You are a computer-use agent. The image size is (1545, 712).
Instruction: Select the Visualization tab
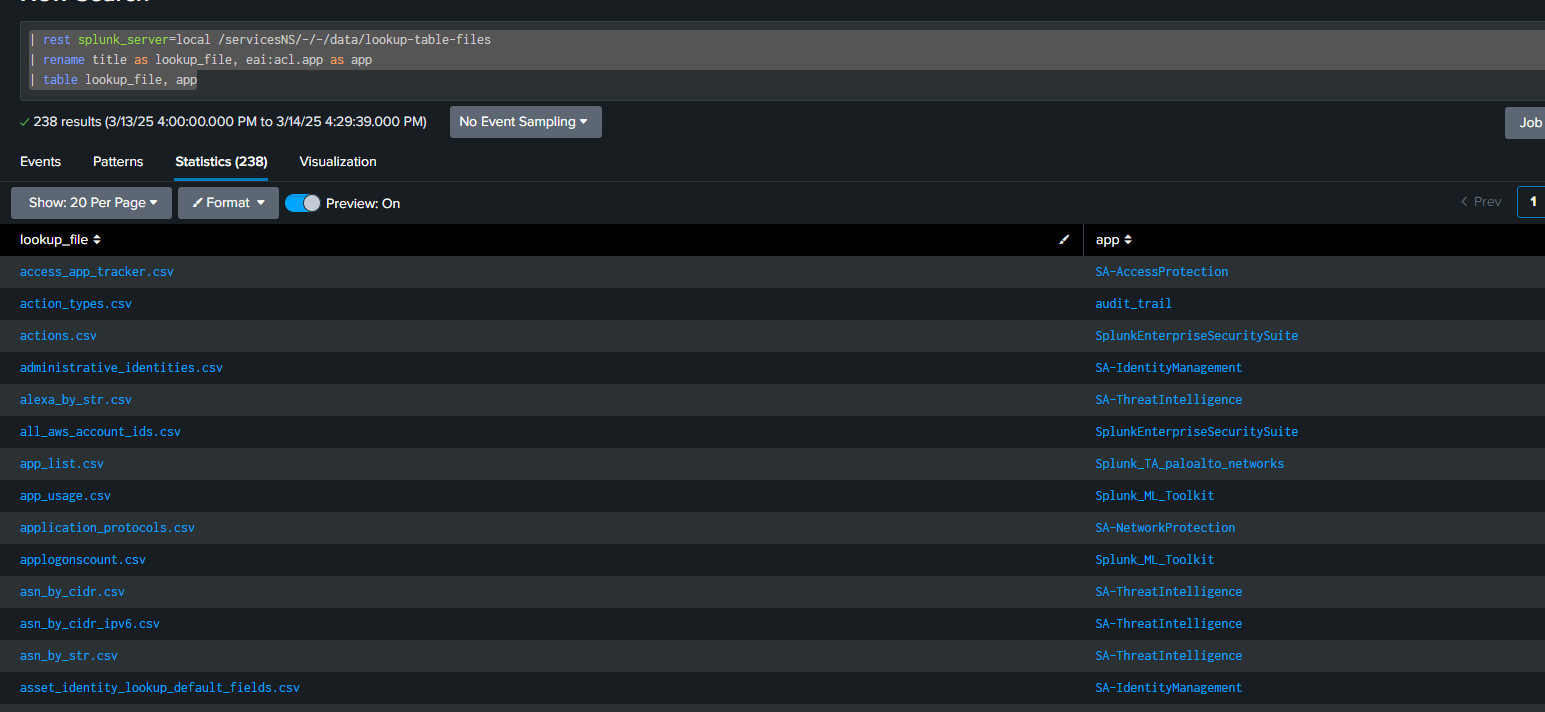(338, 161)
